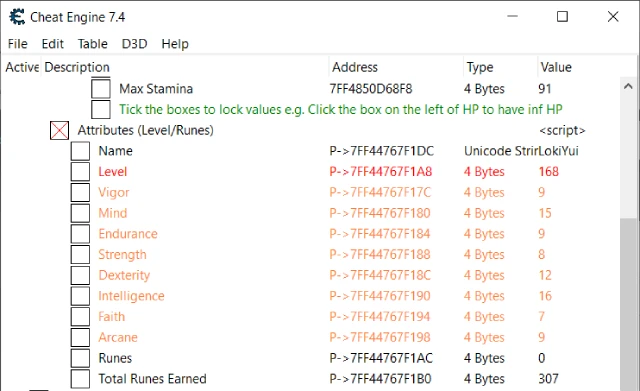
Task: Select the <script> value cell
Action: 562,130
